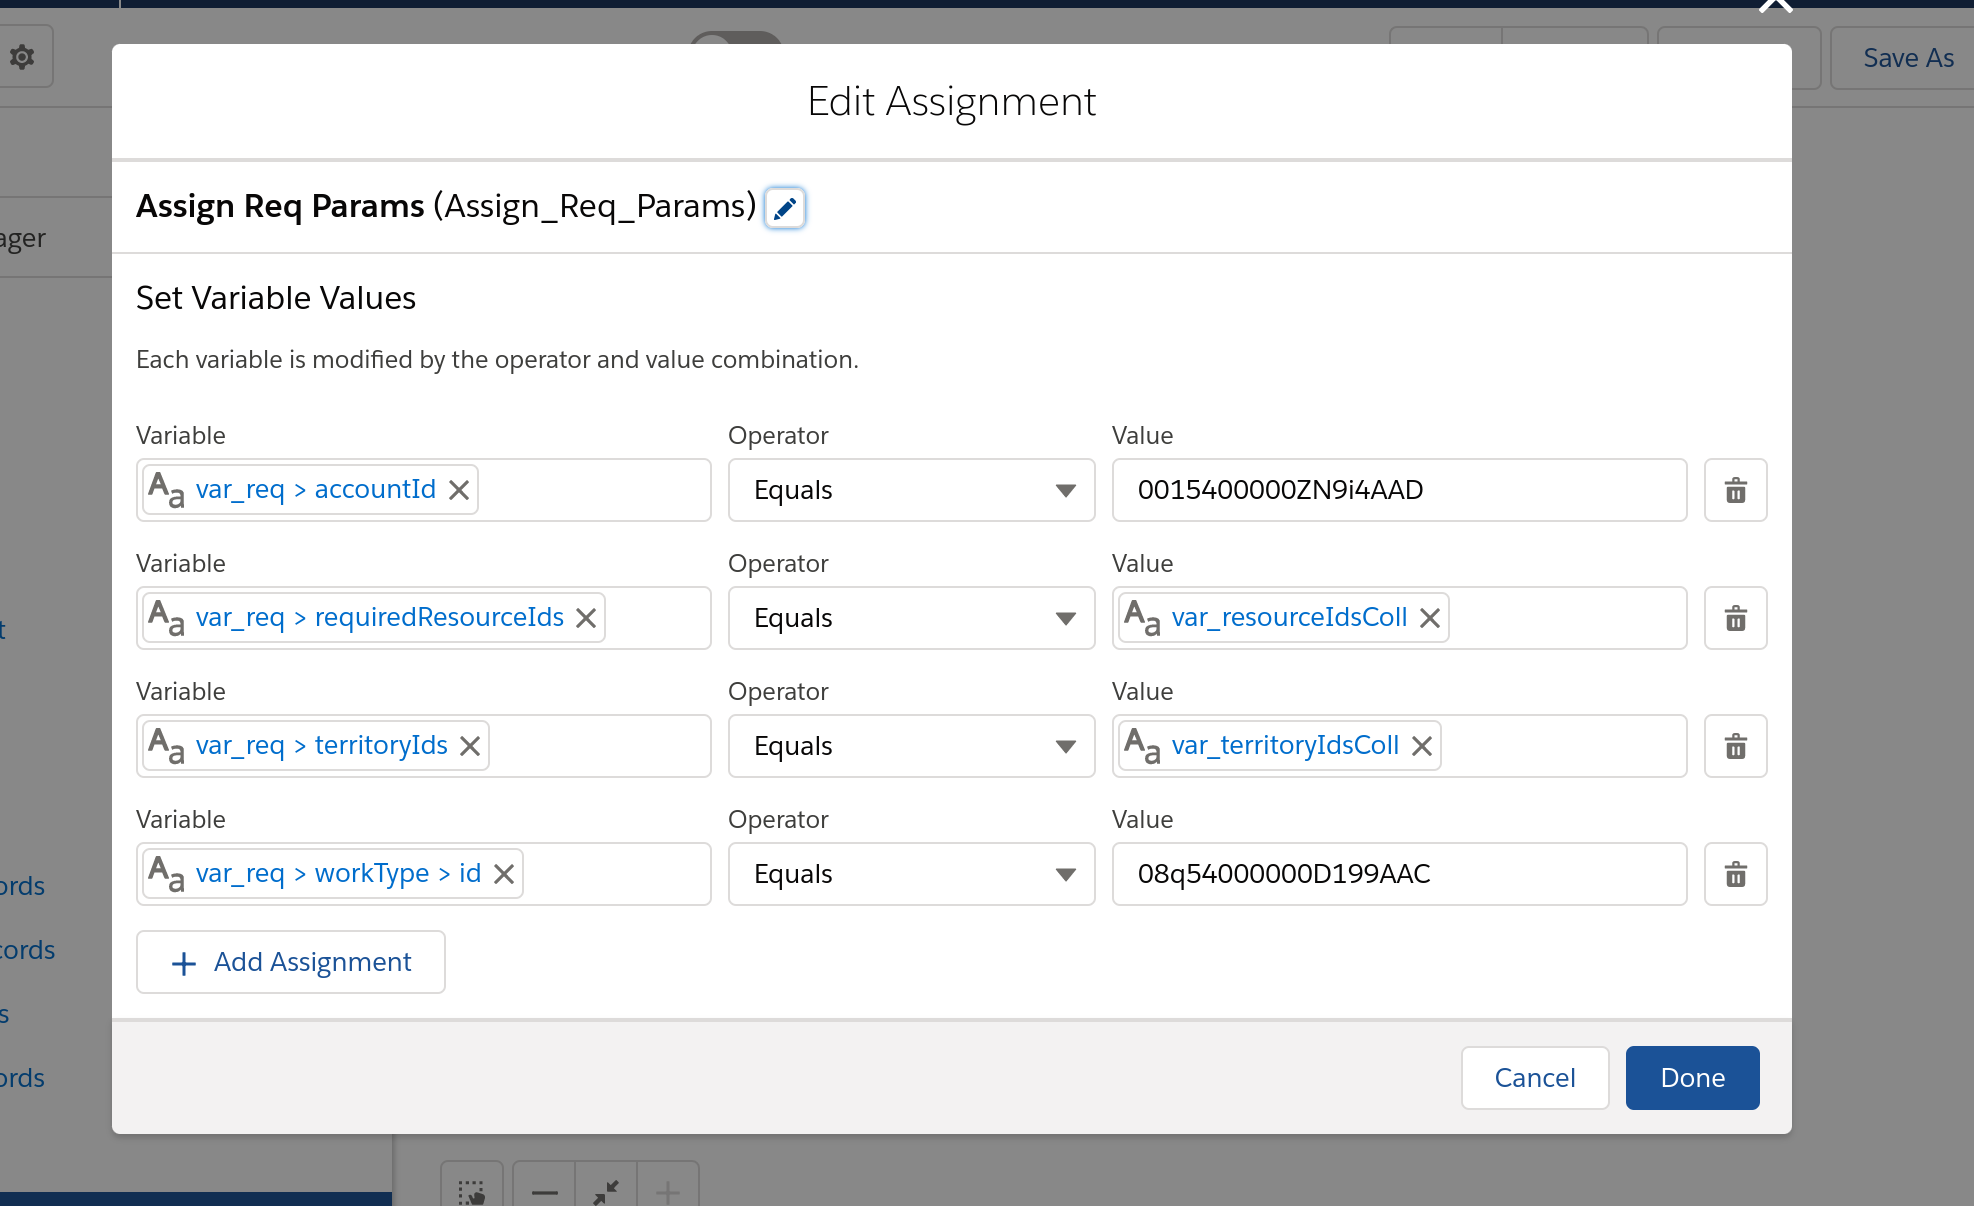
Task: Expand Operator dropdown for territoryIds row
Action: point(911,746)
